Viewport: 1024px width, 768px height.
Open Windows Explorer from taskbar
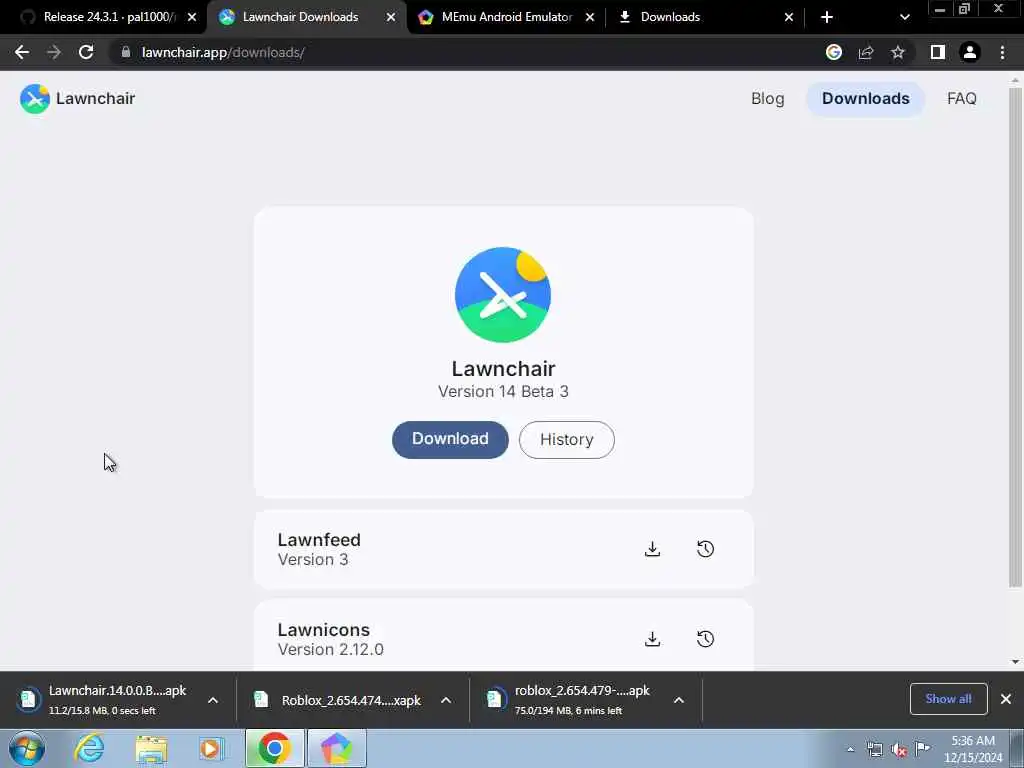(151, 748)
